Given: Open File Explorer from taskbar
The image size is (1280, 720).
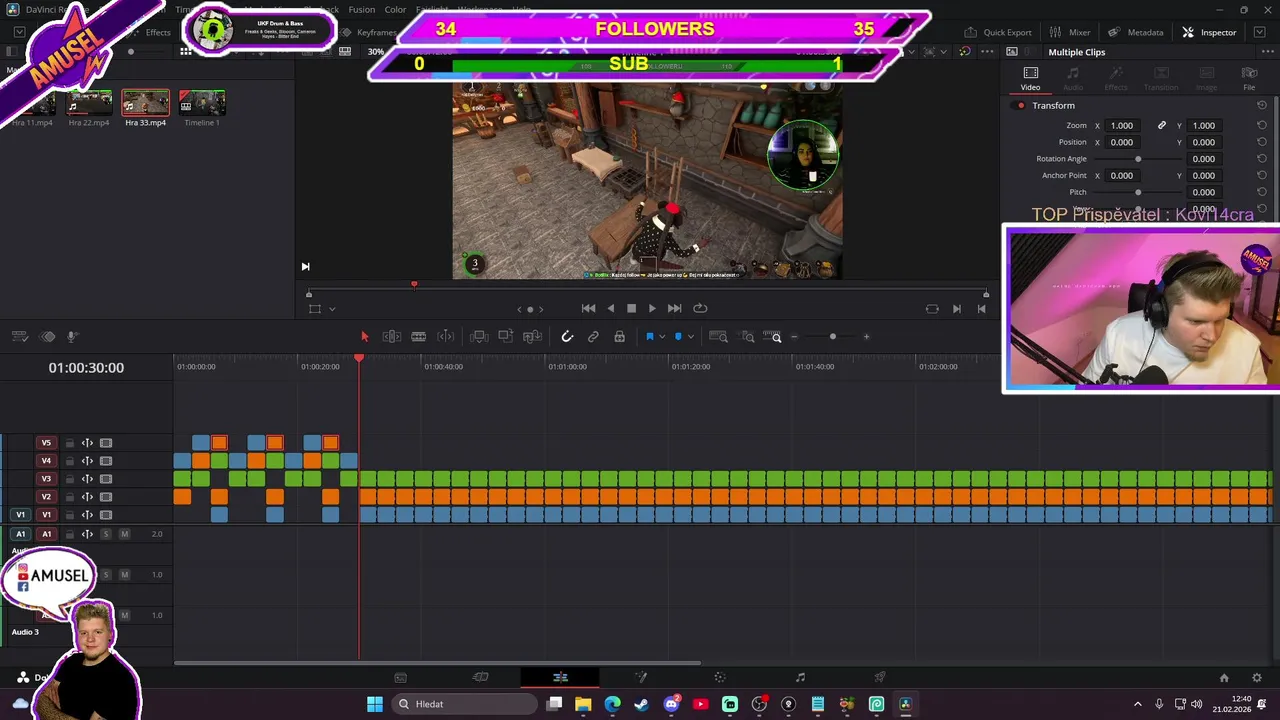Looking at the screenshot, I should coord(583,704).
